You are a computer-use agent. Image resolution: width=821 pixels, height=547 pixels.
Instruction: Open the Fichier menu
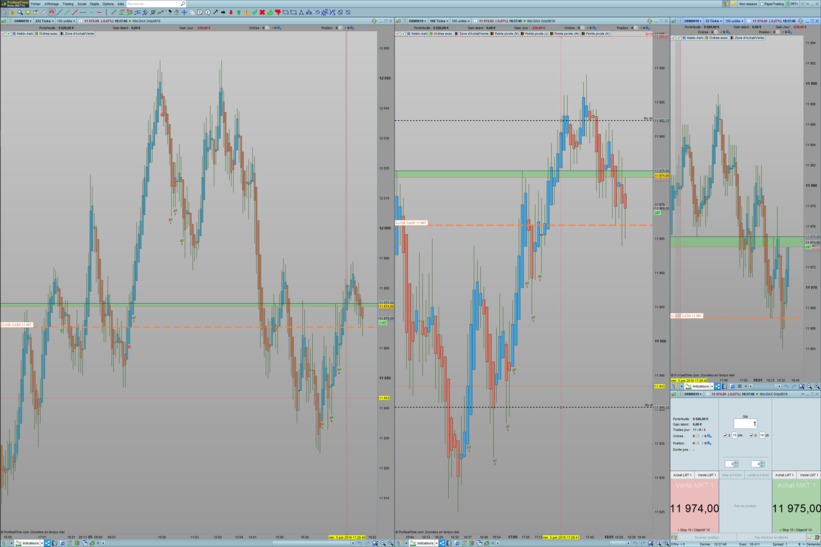35,4
